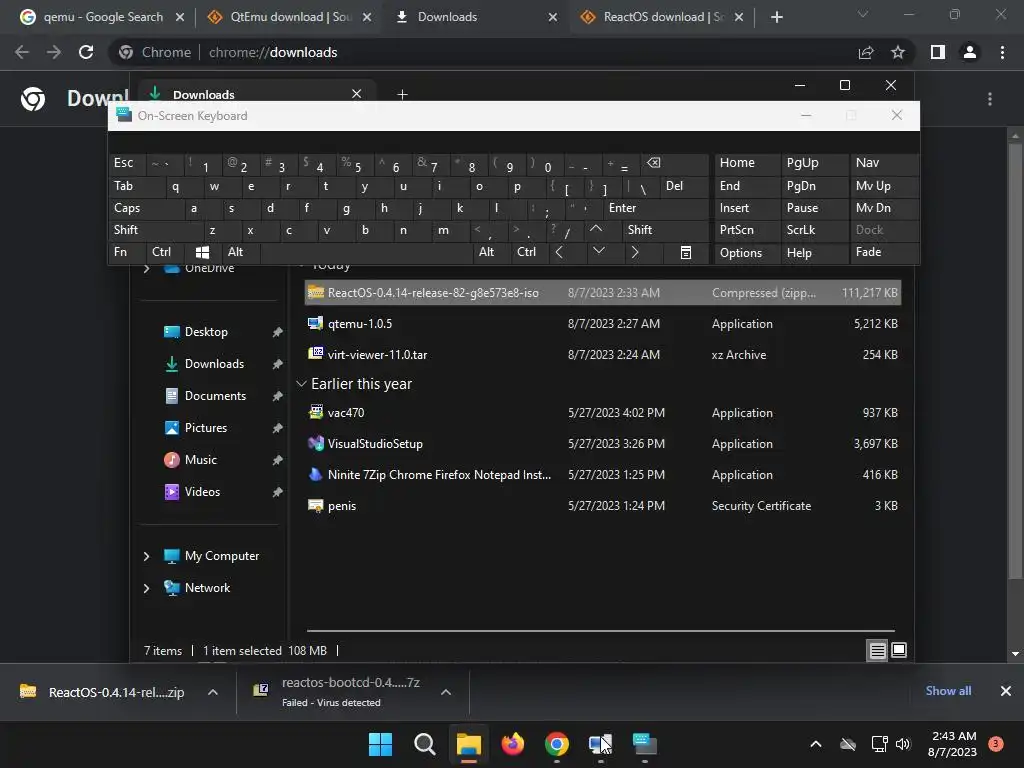The width and height of the screenshot is (1024, 768).
Task: Go back in Chrome
Action: (x=22, y=52)
